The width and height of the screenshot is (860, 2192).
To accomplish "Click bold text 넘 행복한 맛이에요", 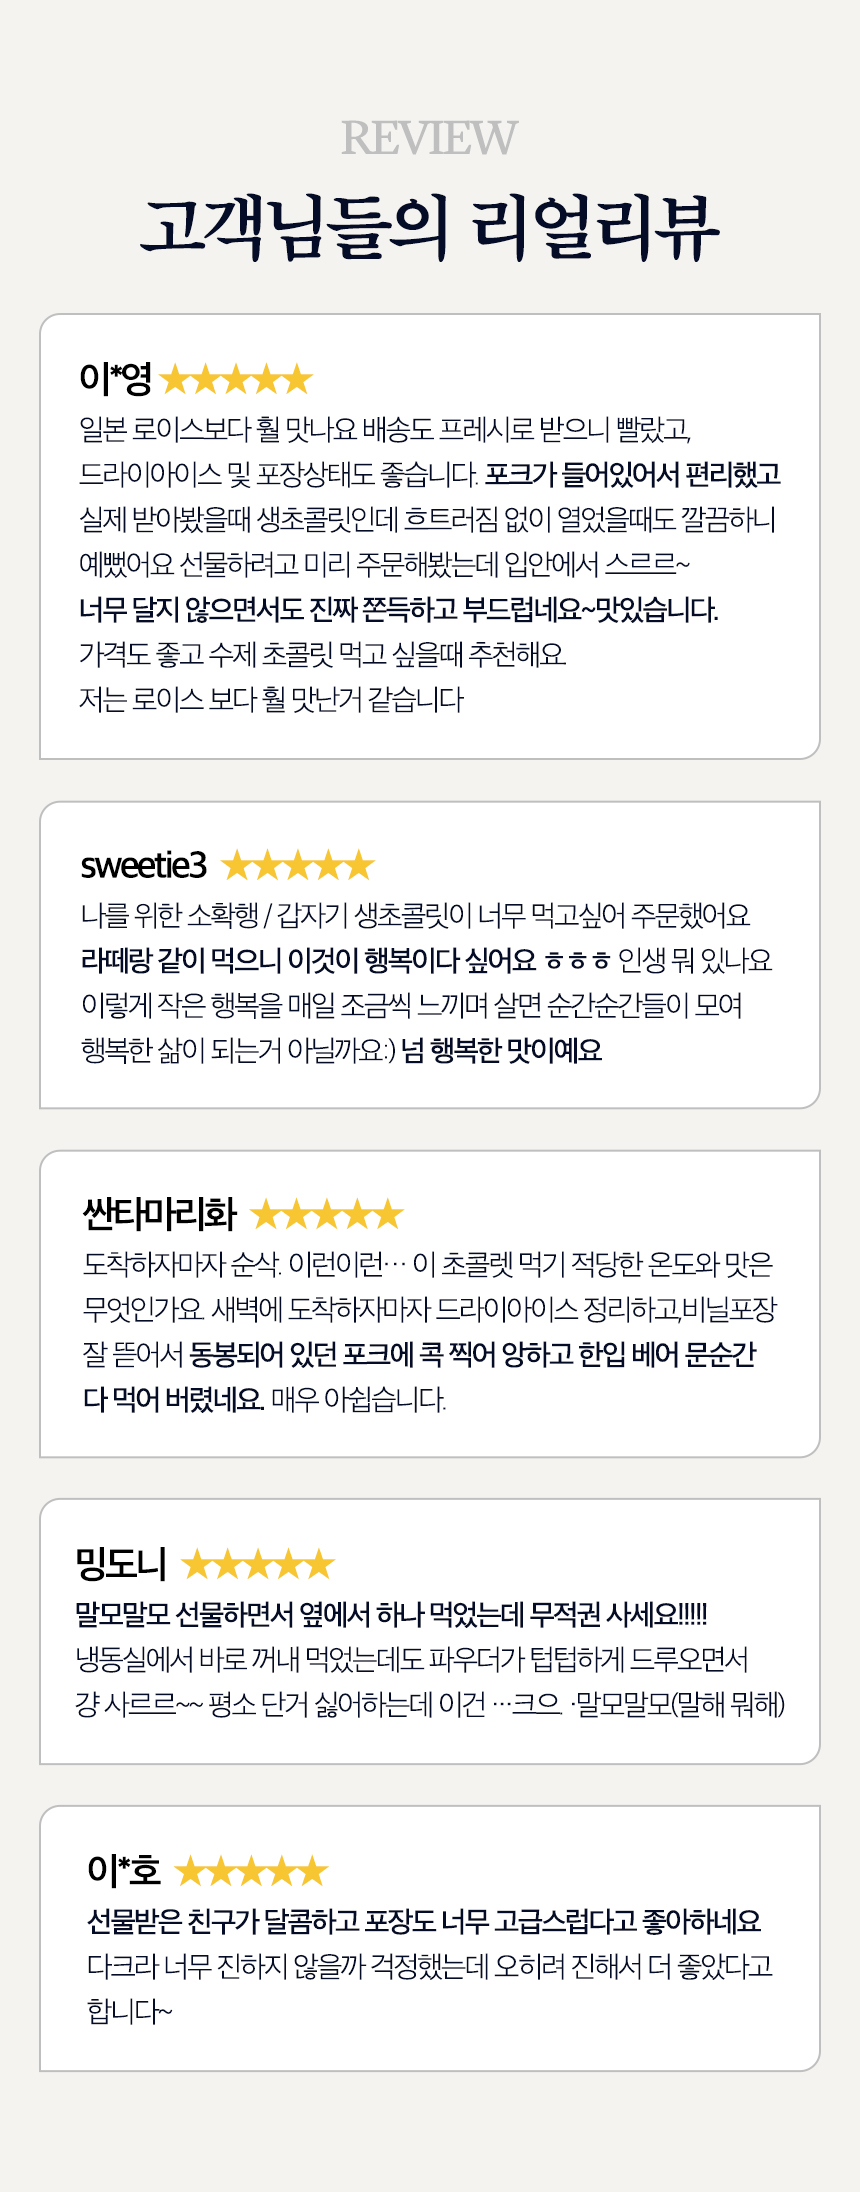I will [x=502, y=1050].
